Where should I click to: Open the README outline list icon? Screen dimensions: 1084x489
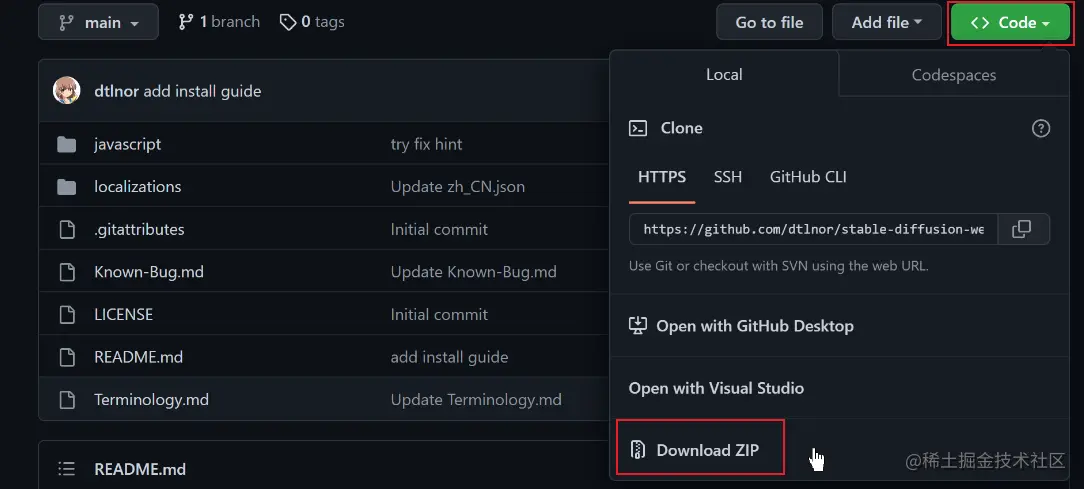tap(66, 469)
